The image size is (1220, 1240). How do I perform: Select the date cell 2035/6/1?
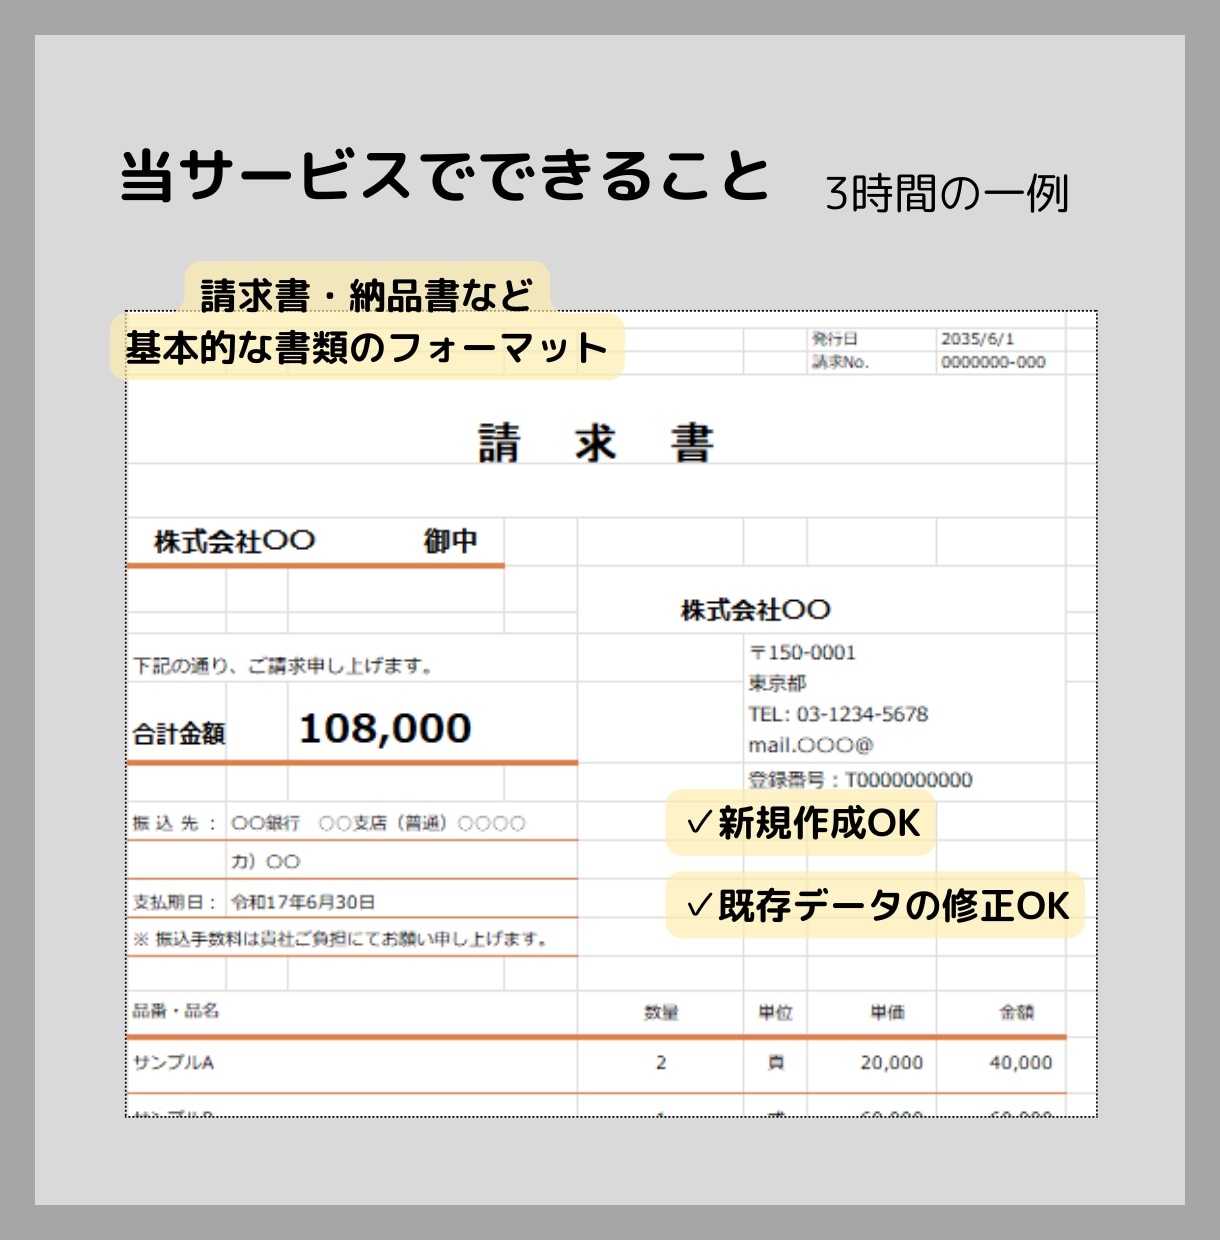(x=977, y=339)
